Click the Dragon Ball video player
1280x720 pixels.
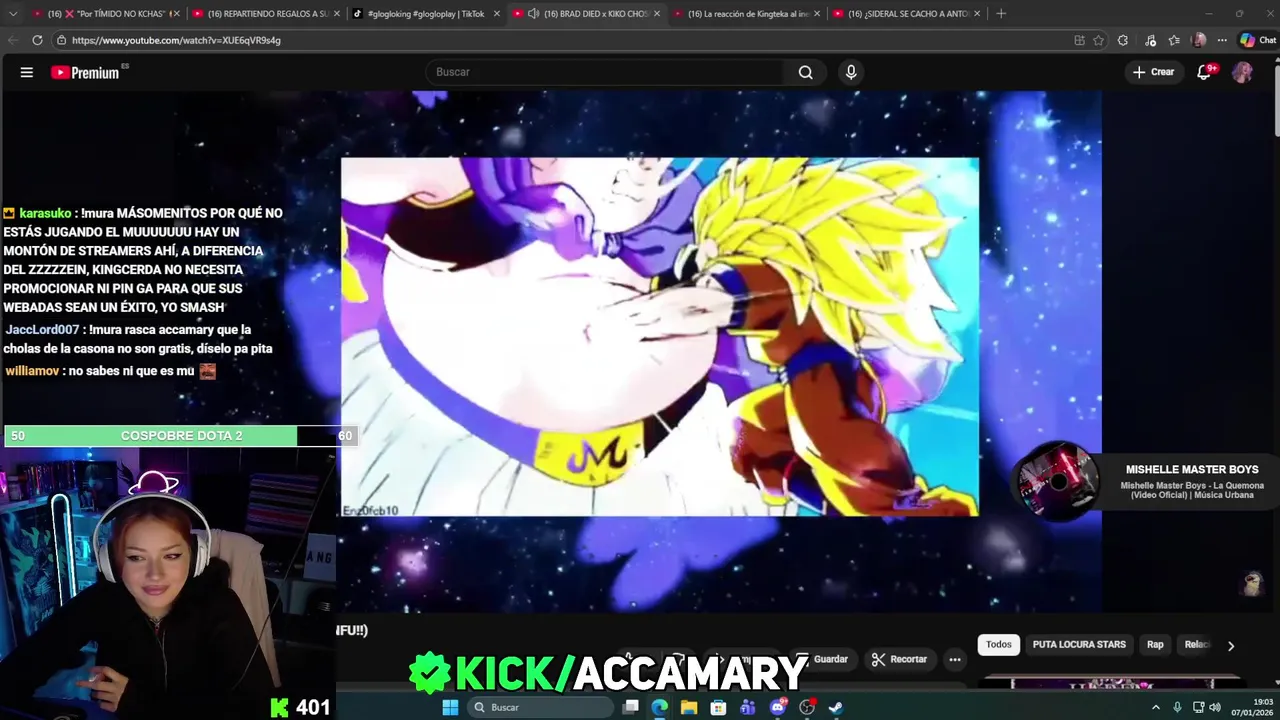660,336
